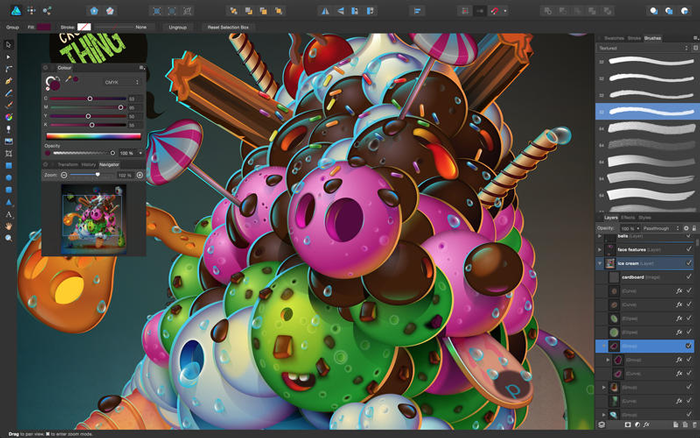Select the Vector Crop tool

8,153
